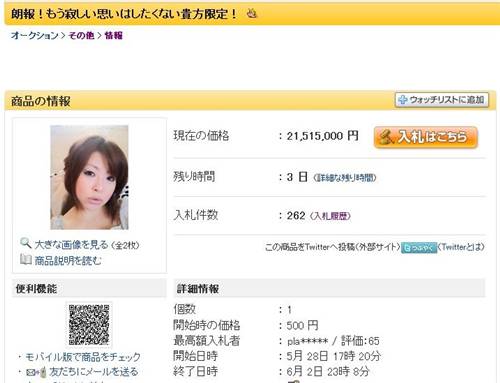This screenshot has height=383, width=500.
Task: Open the 情報 breadcrumb category
Action: click(114, 35)
